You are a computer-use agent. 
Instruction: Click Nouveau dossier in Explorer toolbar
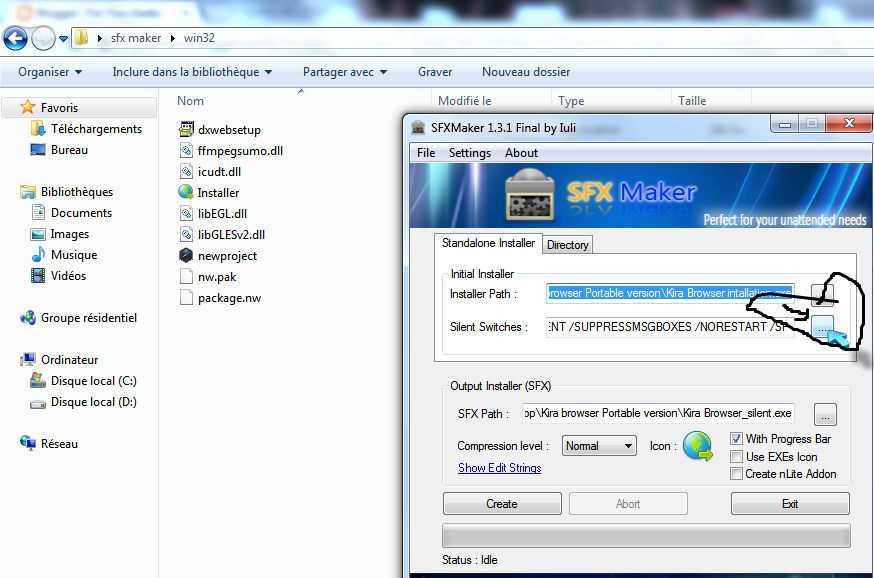(x=526, y=72)
